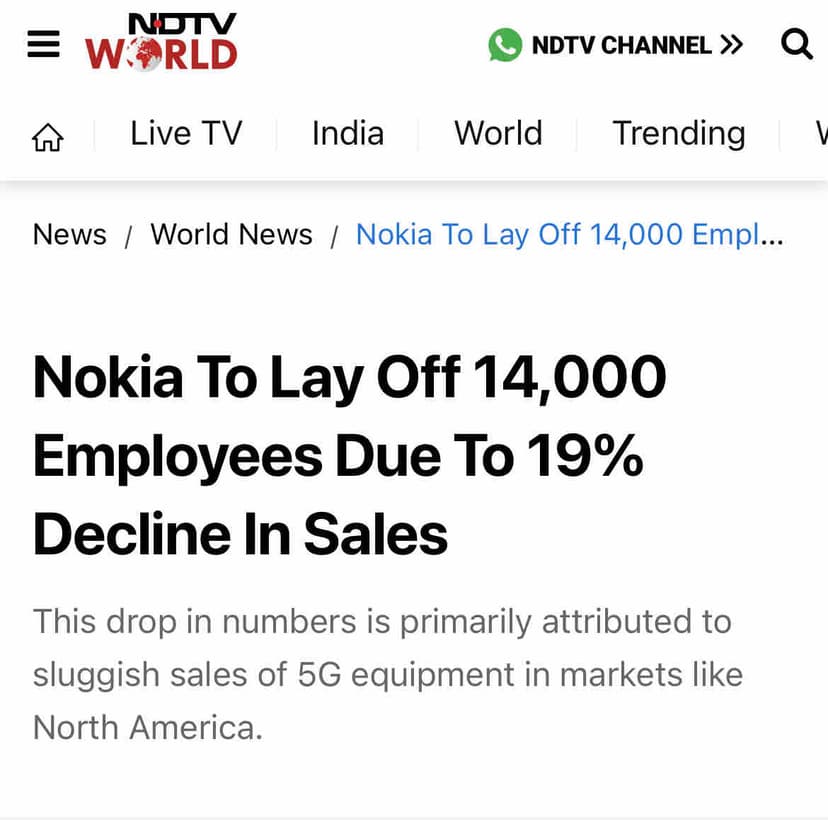Tap the green WhatsApp icon
828x820 pixels.
point(505,45)
